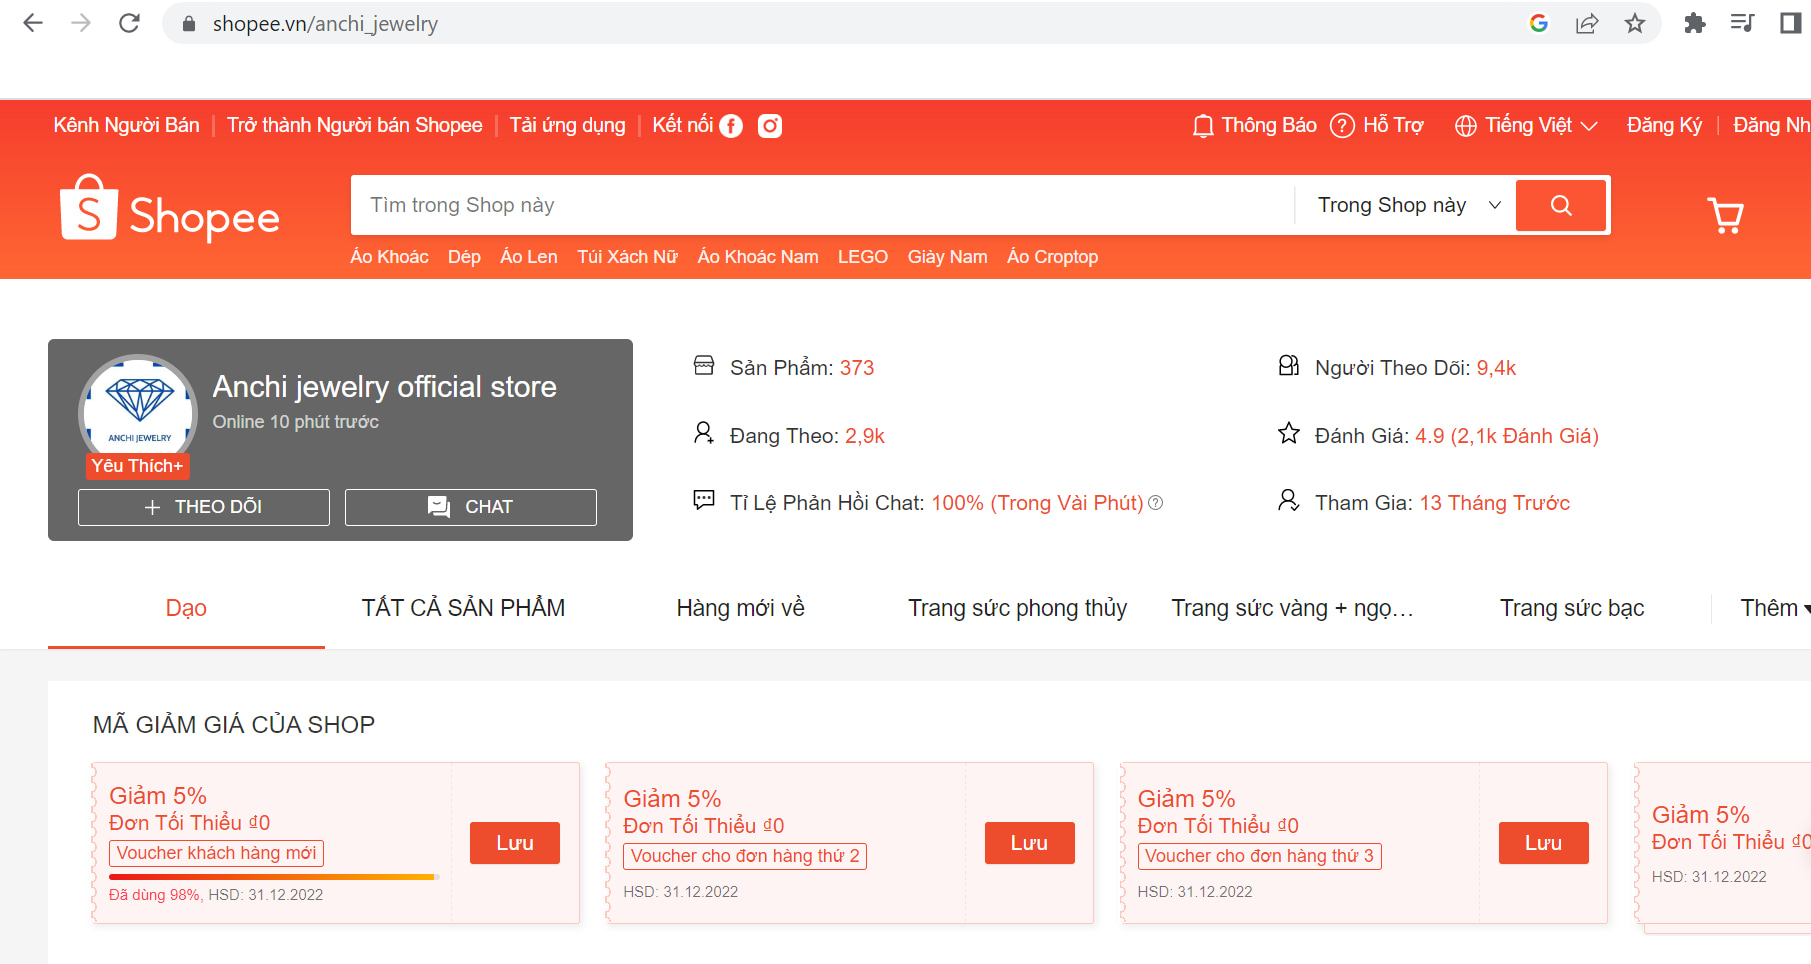Click the orange search magnifier button
Image resolution: width=1811 pixels, height=964 pixels.
[x=1560, y=206]
